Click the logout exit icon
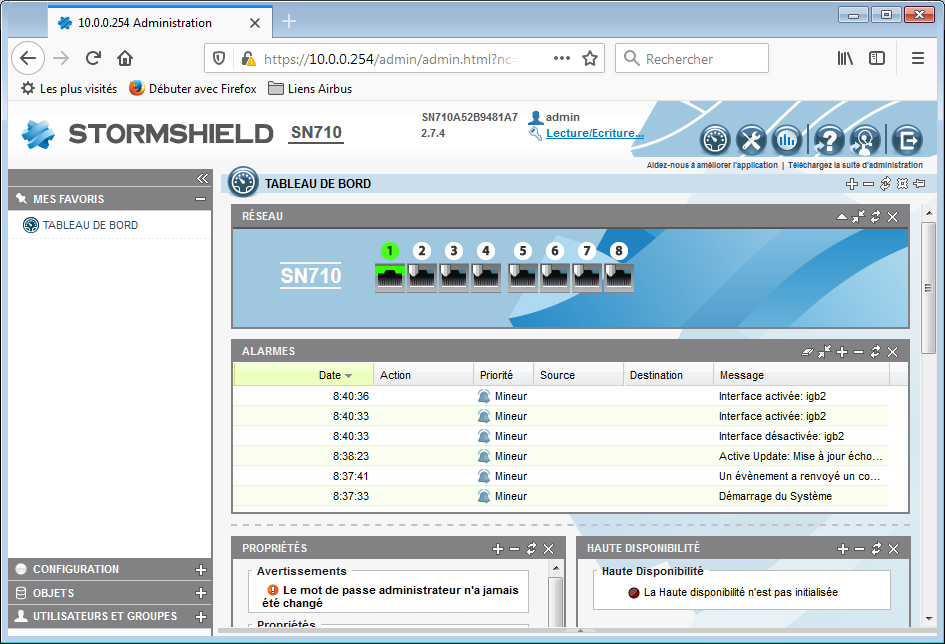The width and height of the screenshot is (945, 644). [x=906, y=139]
